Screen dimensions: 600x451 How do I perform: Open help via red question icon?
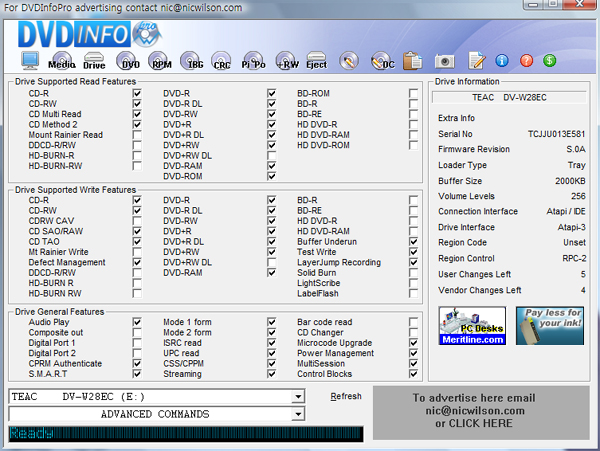(527, 60)
